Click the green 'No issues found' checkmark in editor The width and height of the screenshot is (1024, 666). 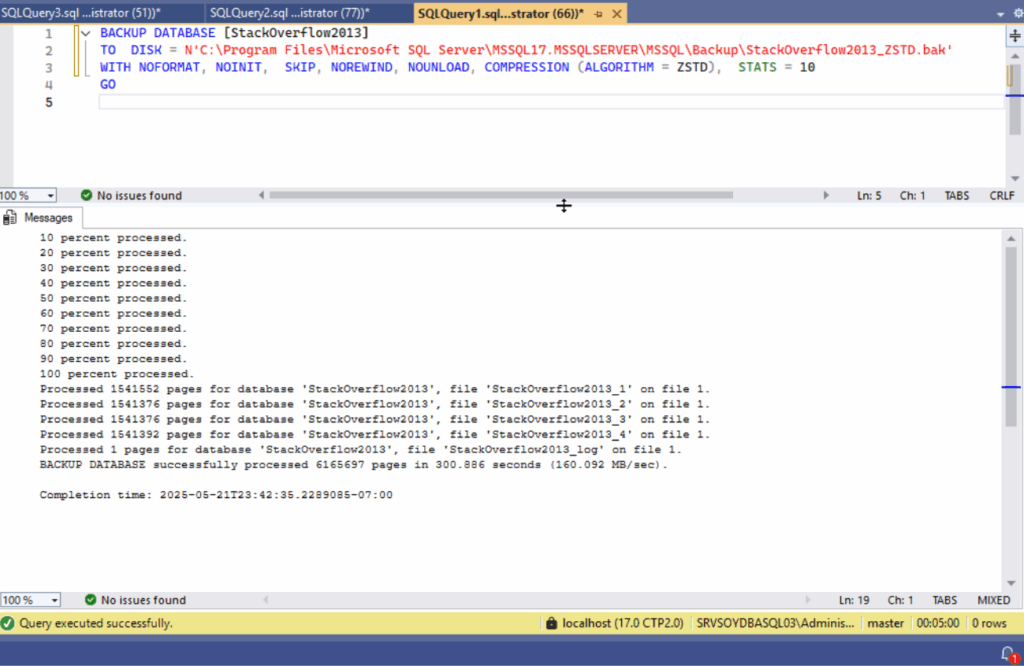(x=87, y=196)
